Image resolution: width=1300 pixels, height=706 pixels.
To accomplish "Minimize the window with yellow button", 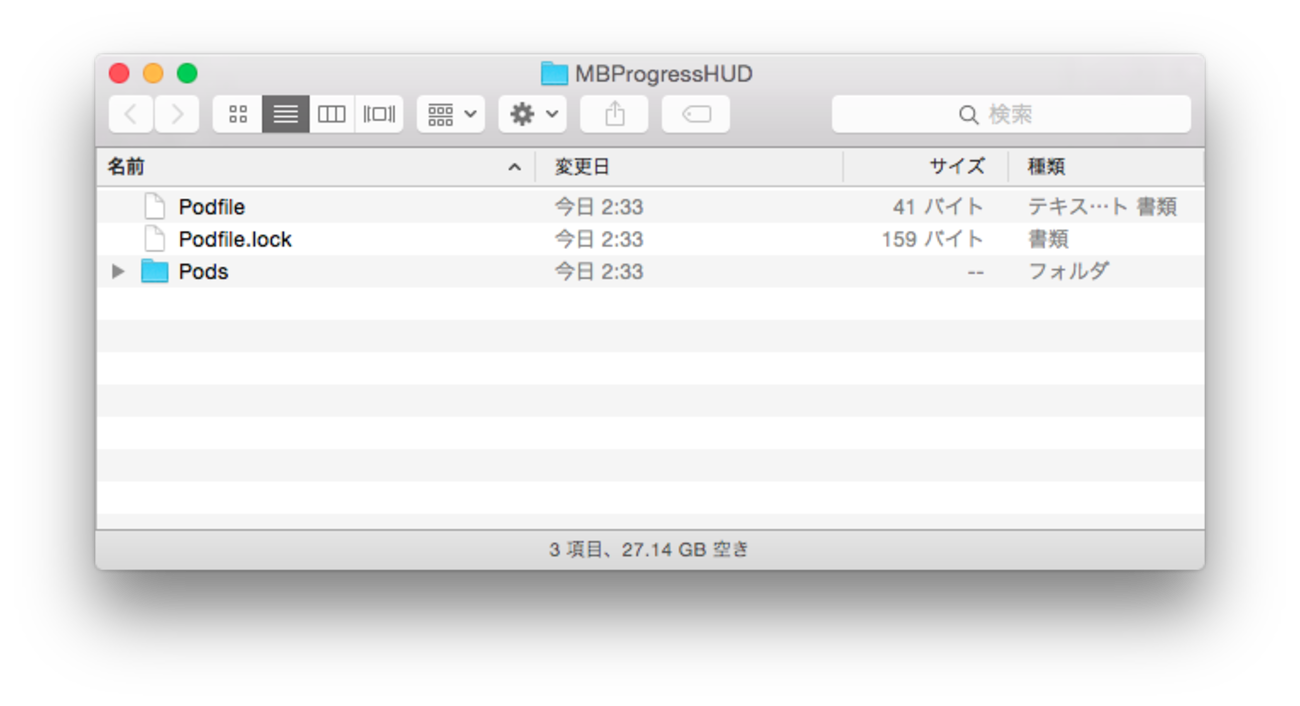I will (153, 73).
